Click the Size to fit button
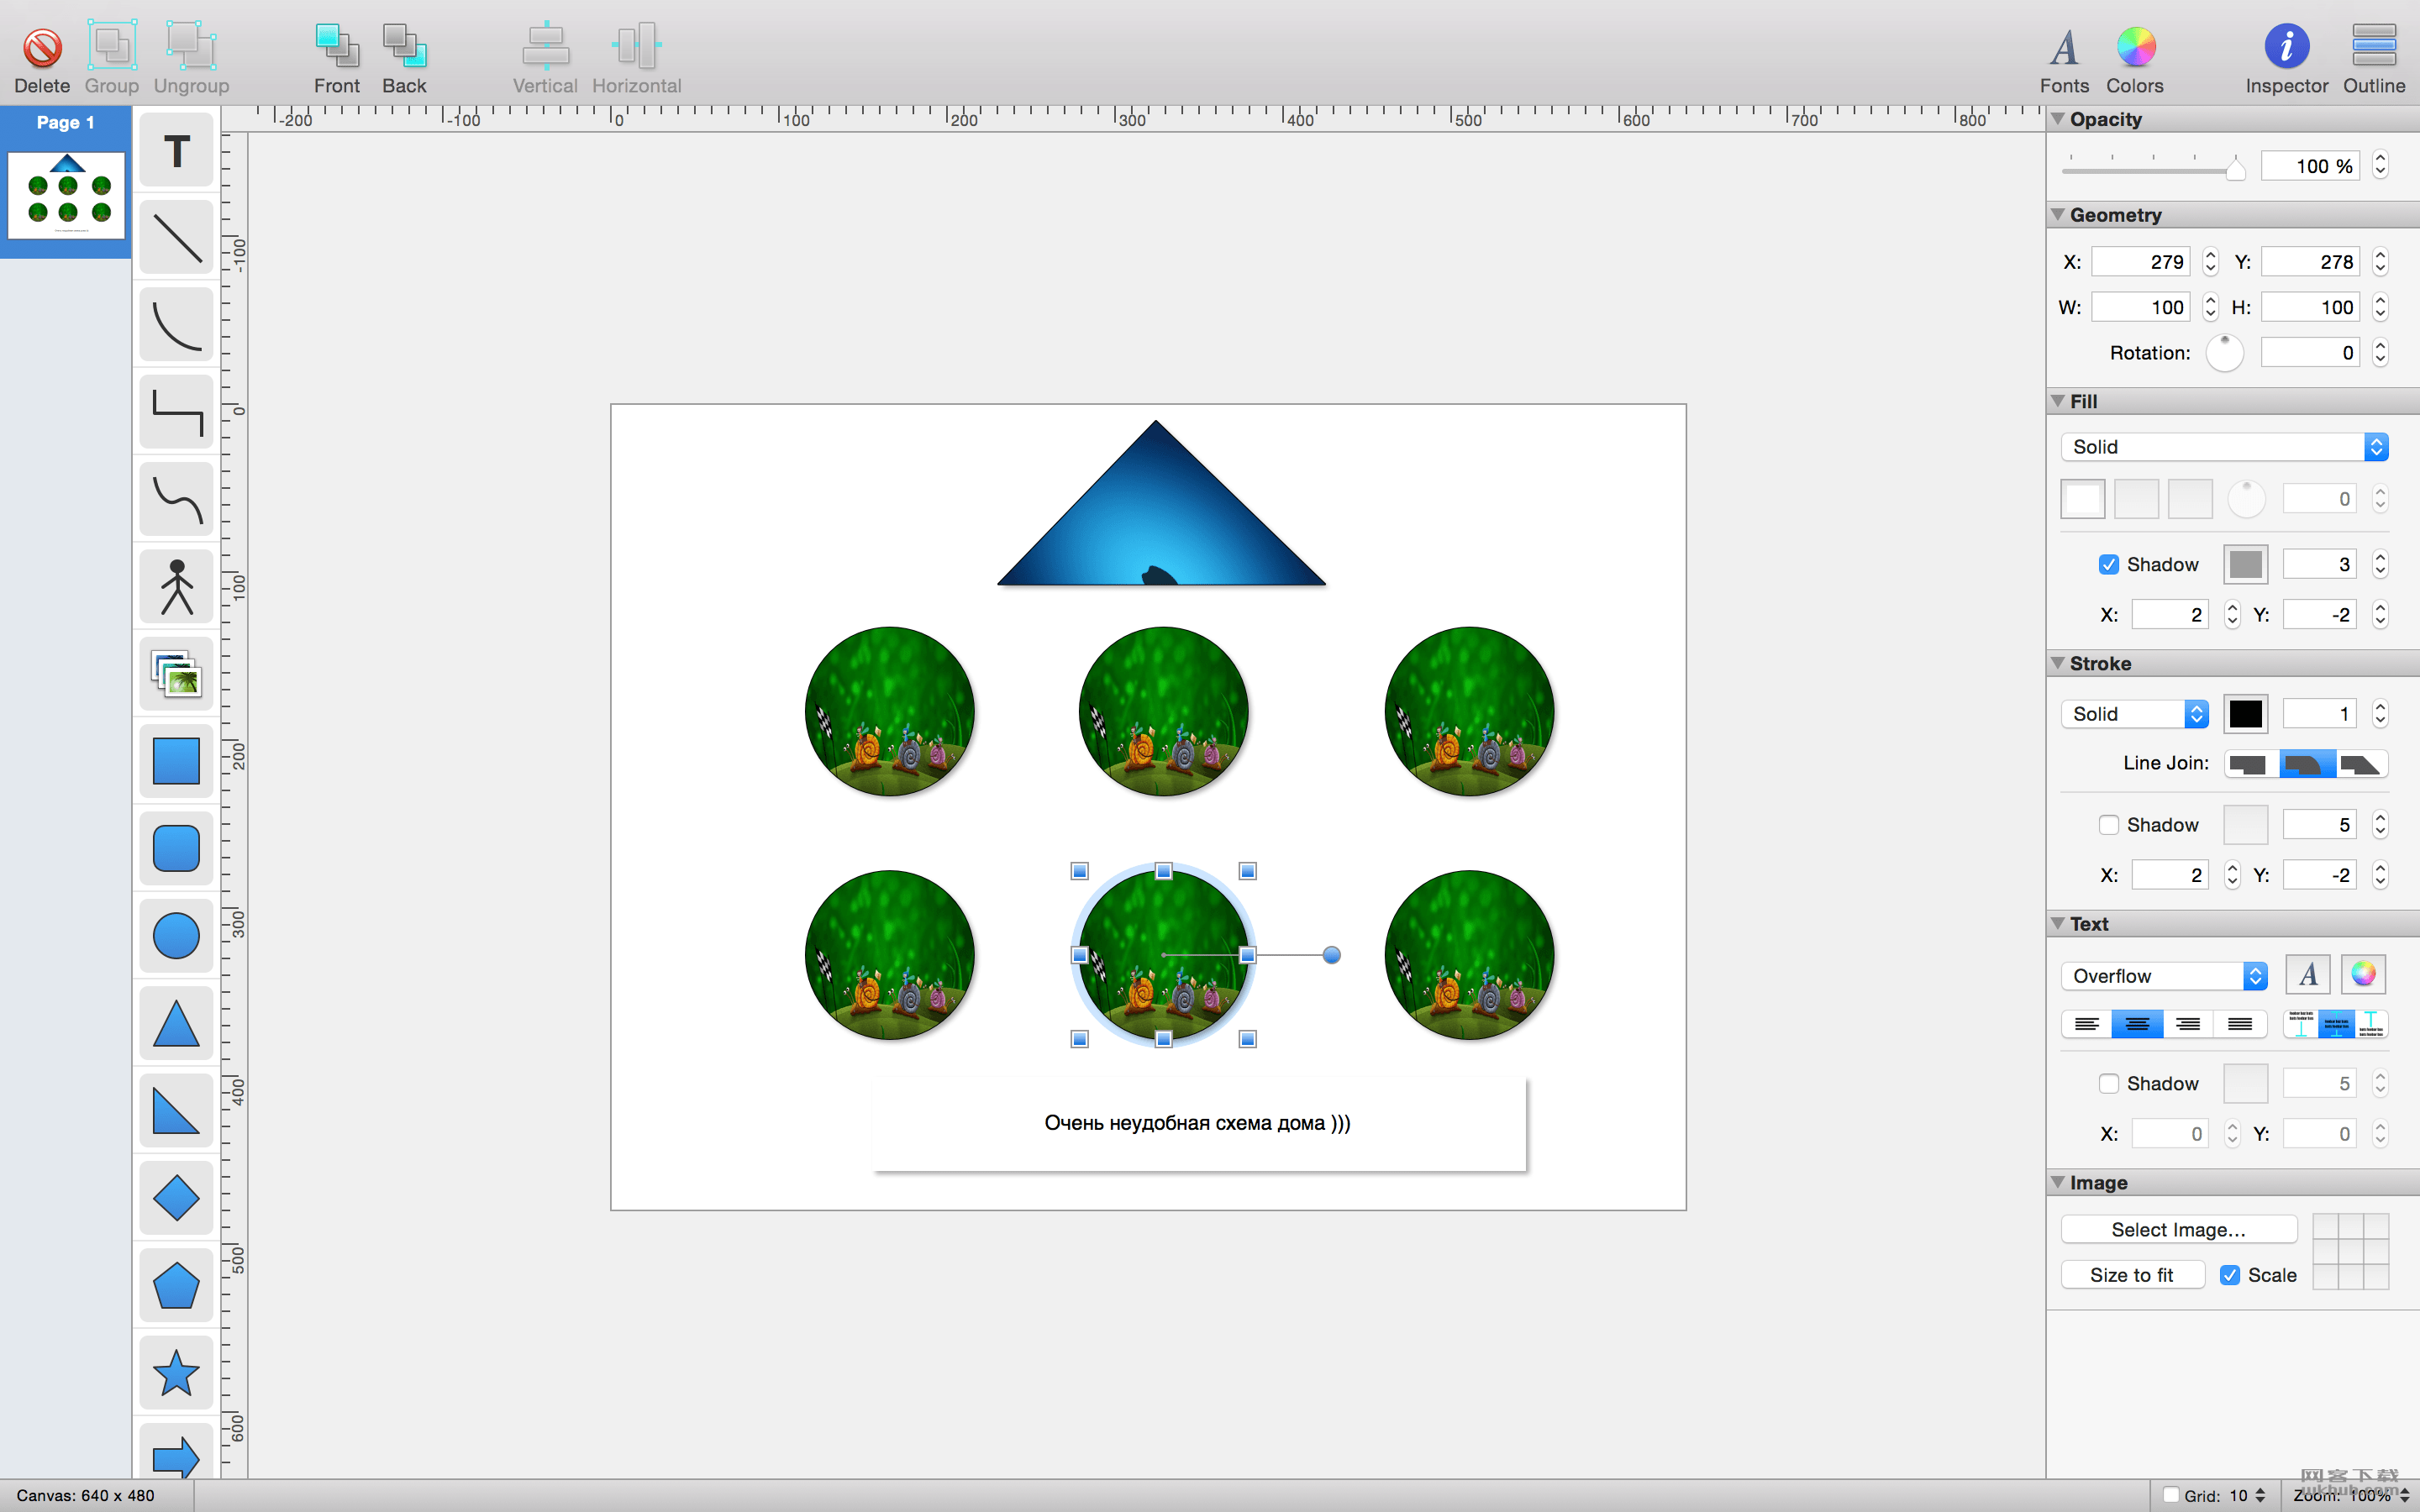Screen dimensions: 2420x1512 pos(2132,1275)
